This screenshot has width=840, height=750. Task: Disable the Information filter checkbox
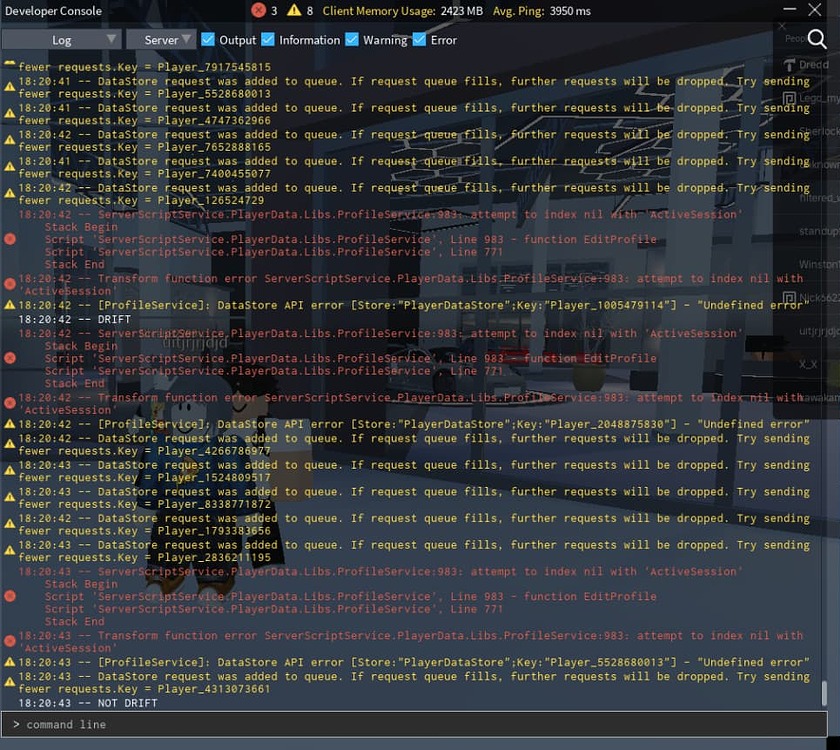coord(268,39)
